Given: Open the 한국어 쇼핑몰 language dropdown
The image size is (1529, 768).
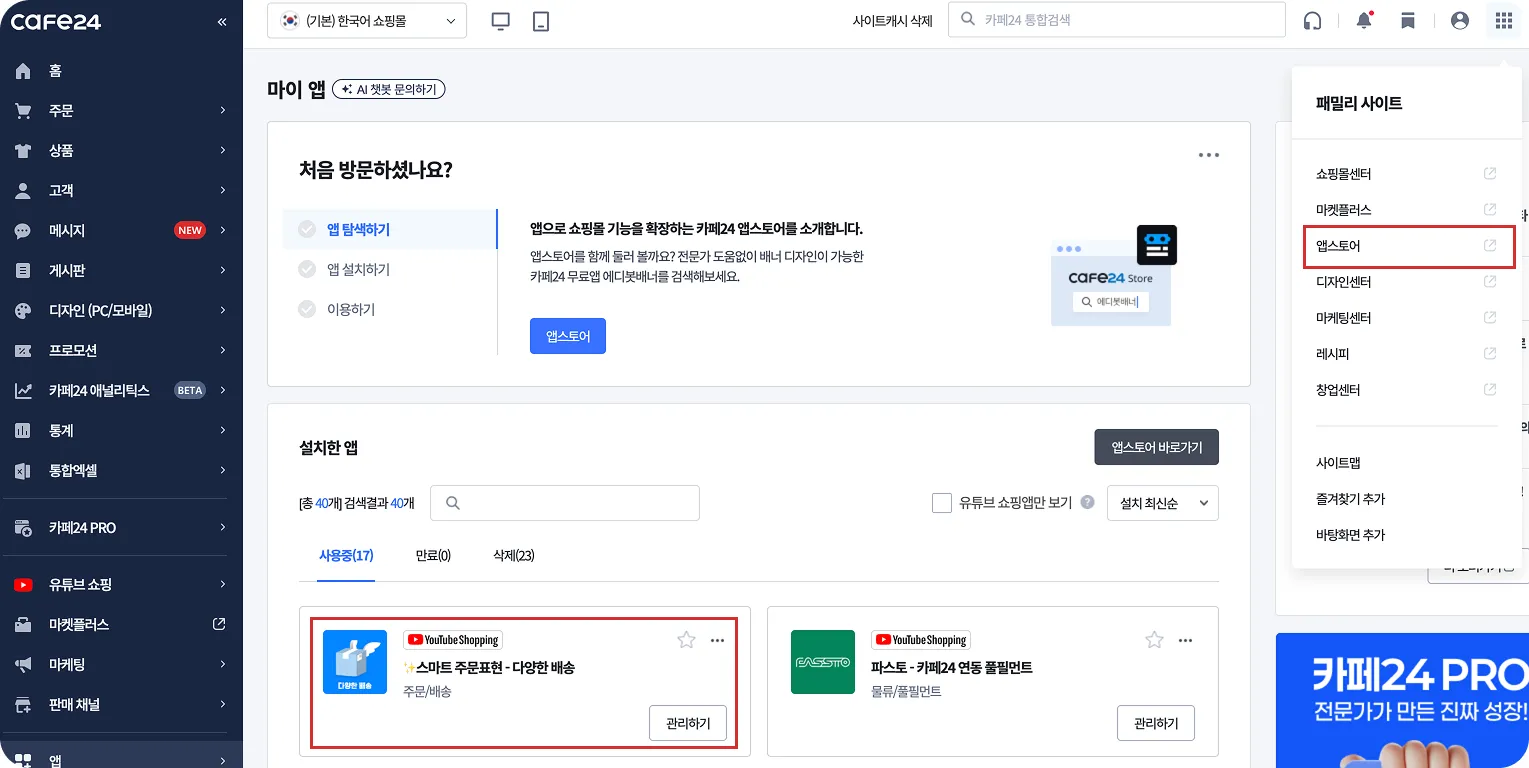Looking at the screenshot, I should point(367,21).
